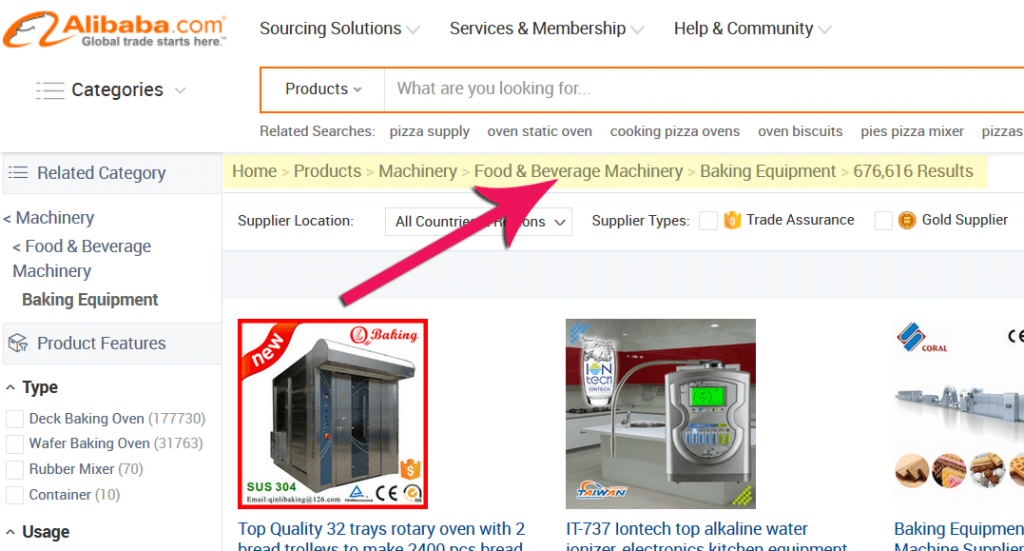This screenshot has width=1024, height=551.
Task: Open the rotary oven product thumbnail
Action: (332, 414)
